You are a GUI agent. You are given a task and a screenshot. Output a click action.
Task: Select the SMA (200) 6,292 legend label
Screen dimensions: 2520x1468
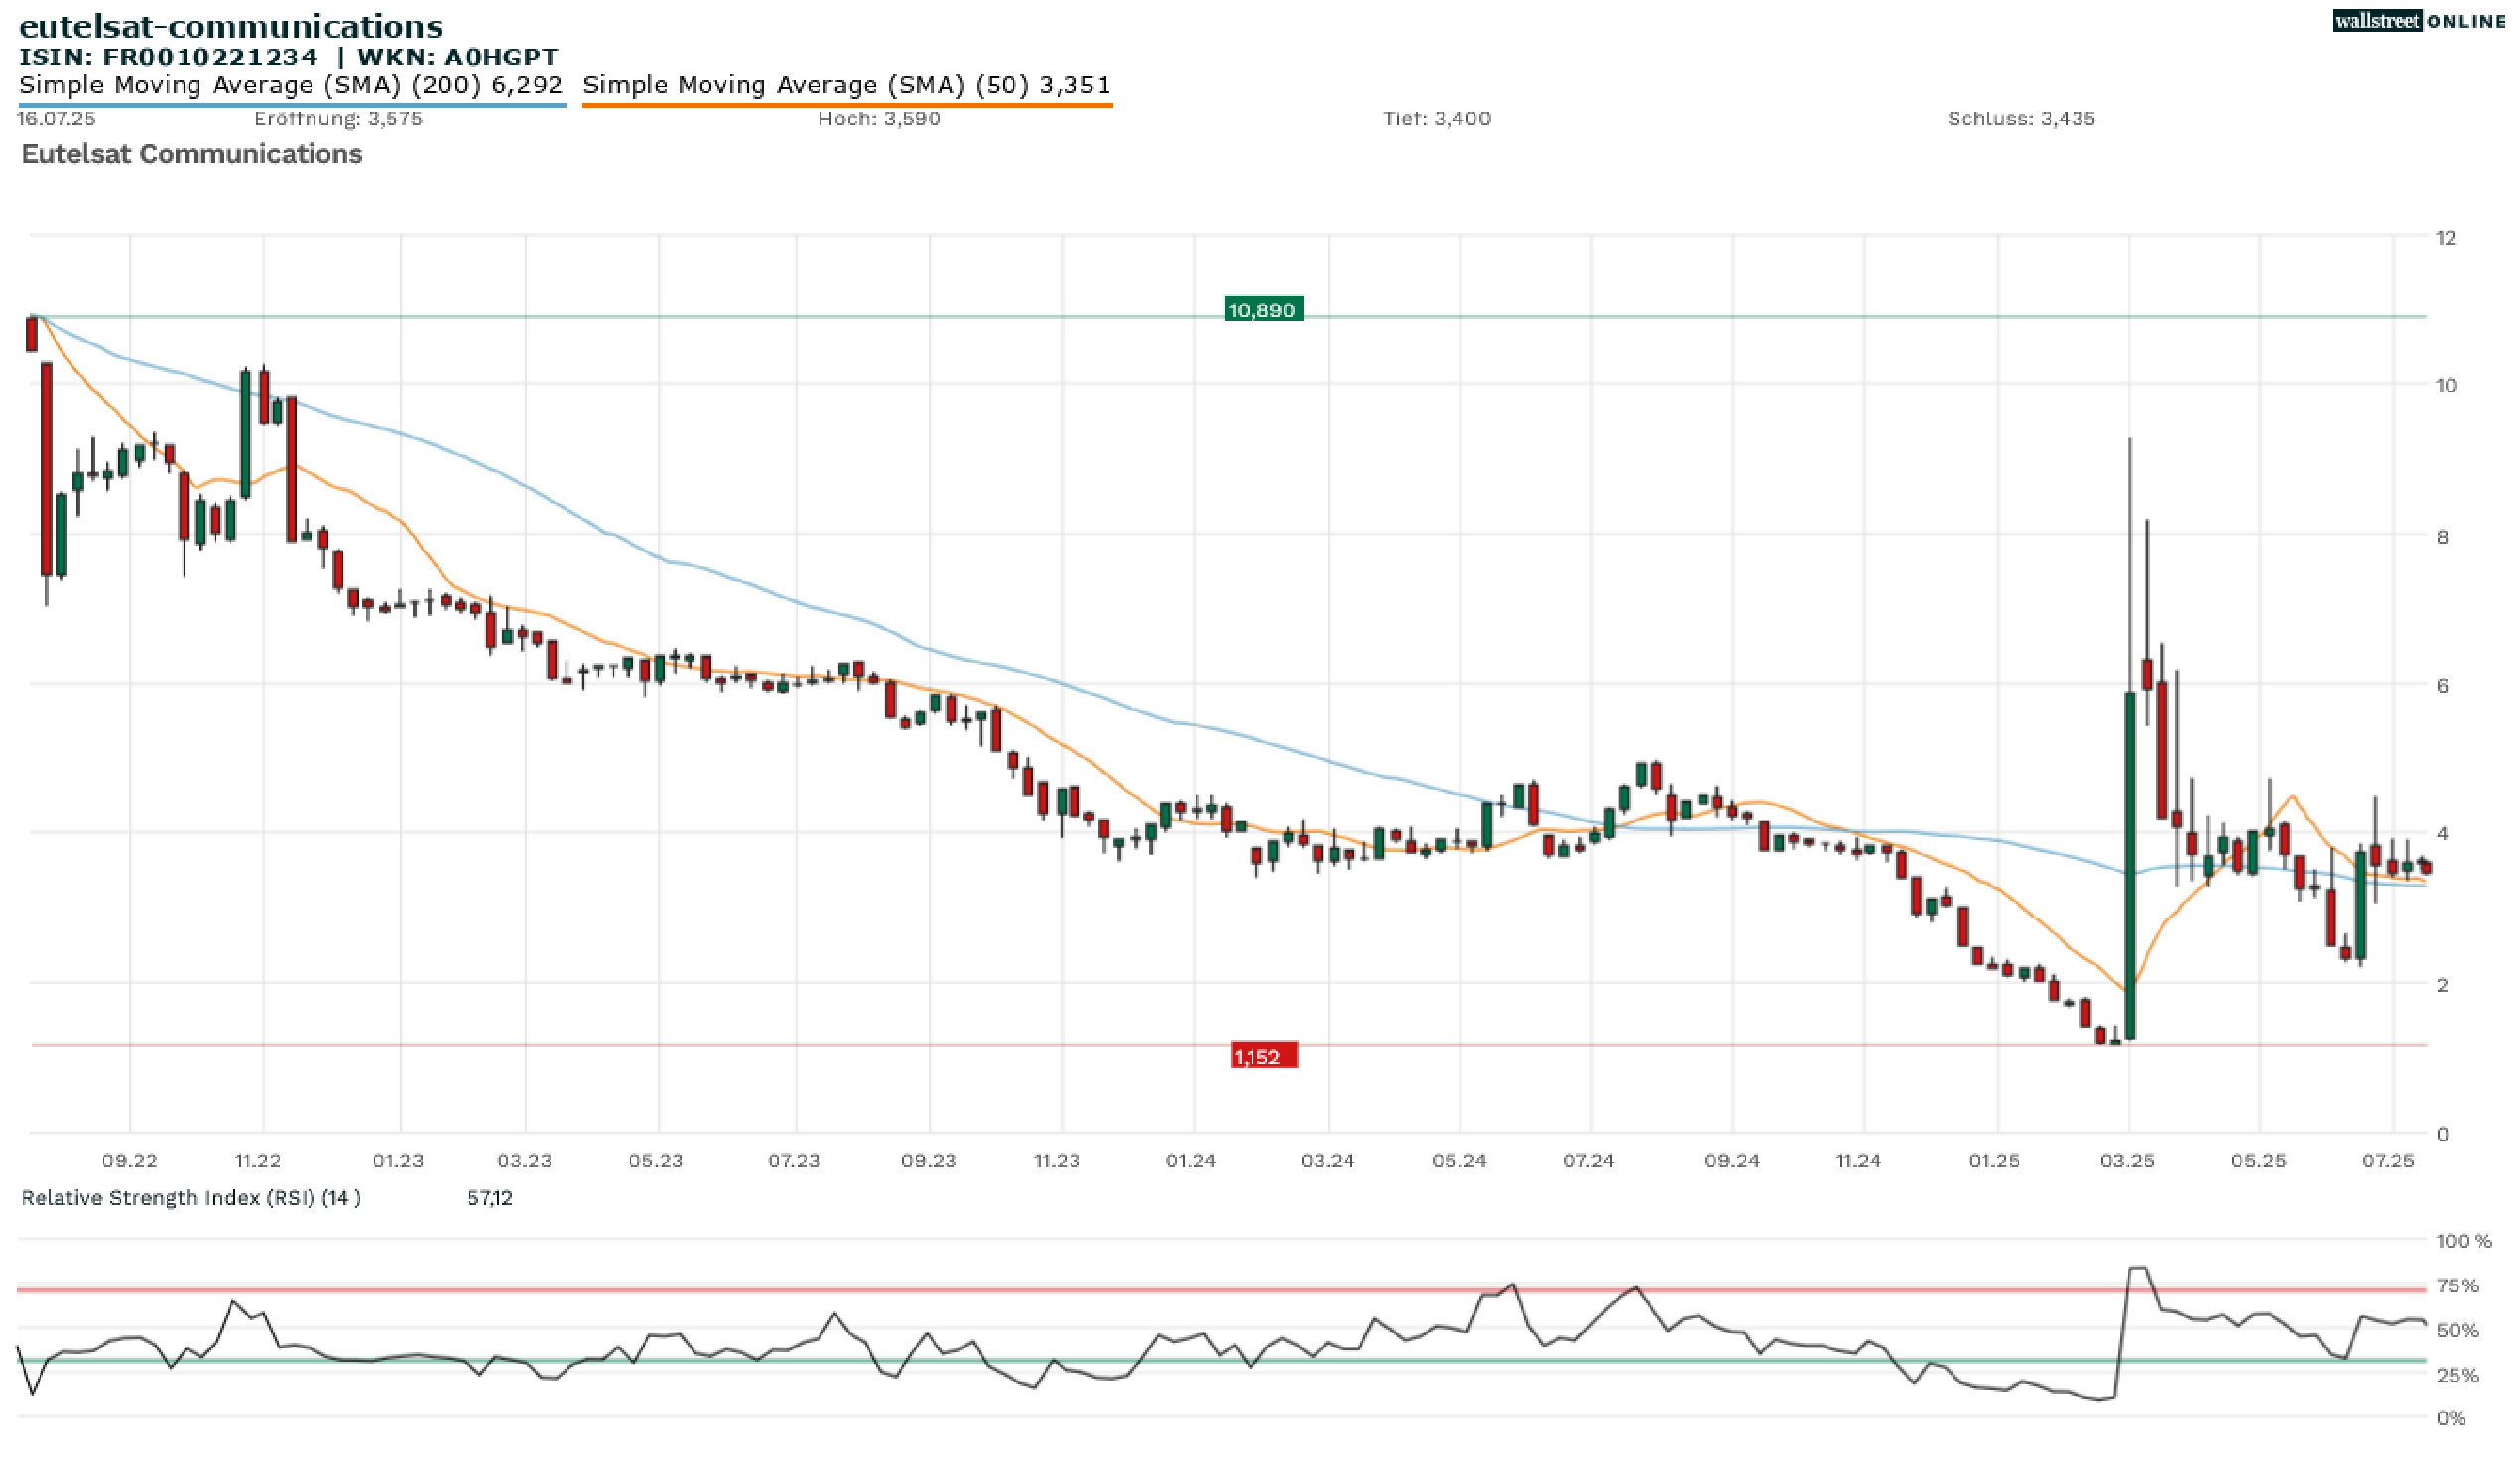[x=291, y=85]
